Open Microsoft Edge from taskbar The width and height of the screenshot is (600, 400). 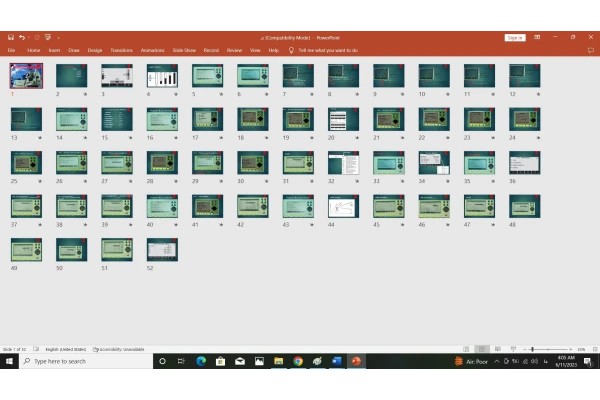point(201,361)
